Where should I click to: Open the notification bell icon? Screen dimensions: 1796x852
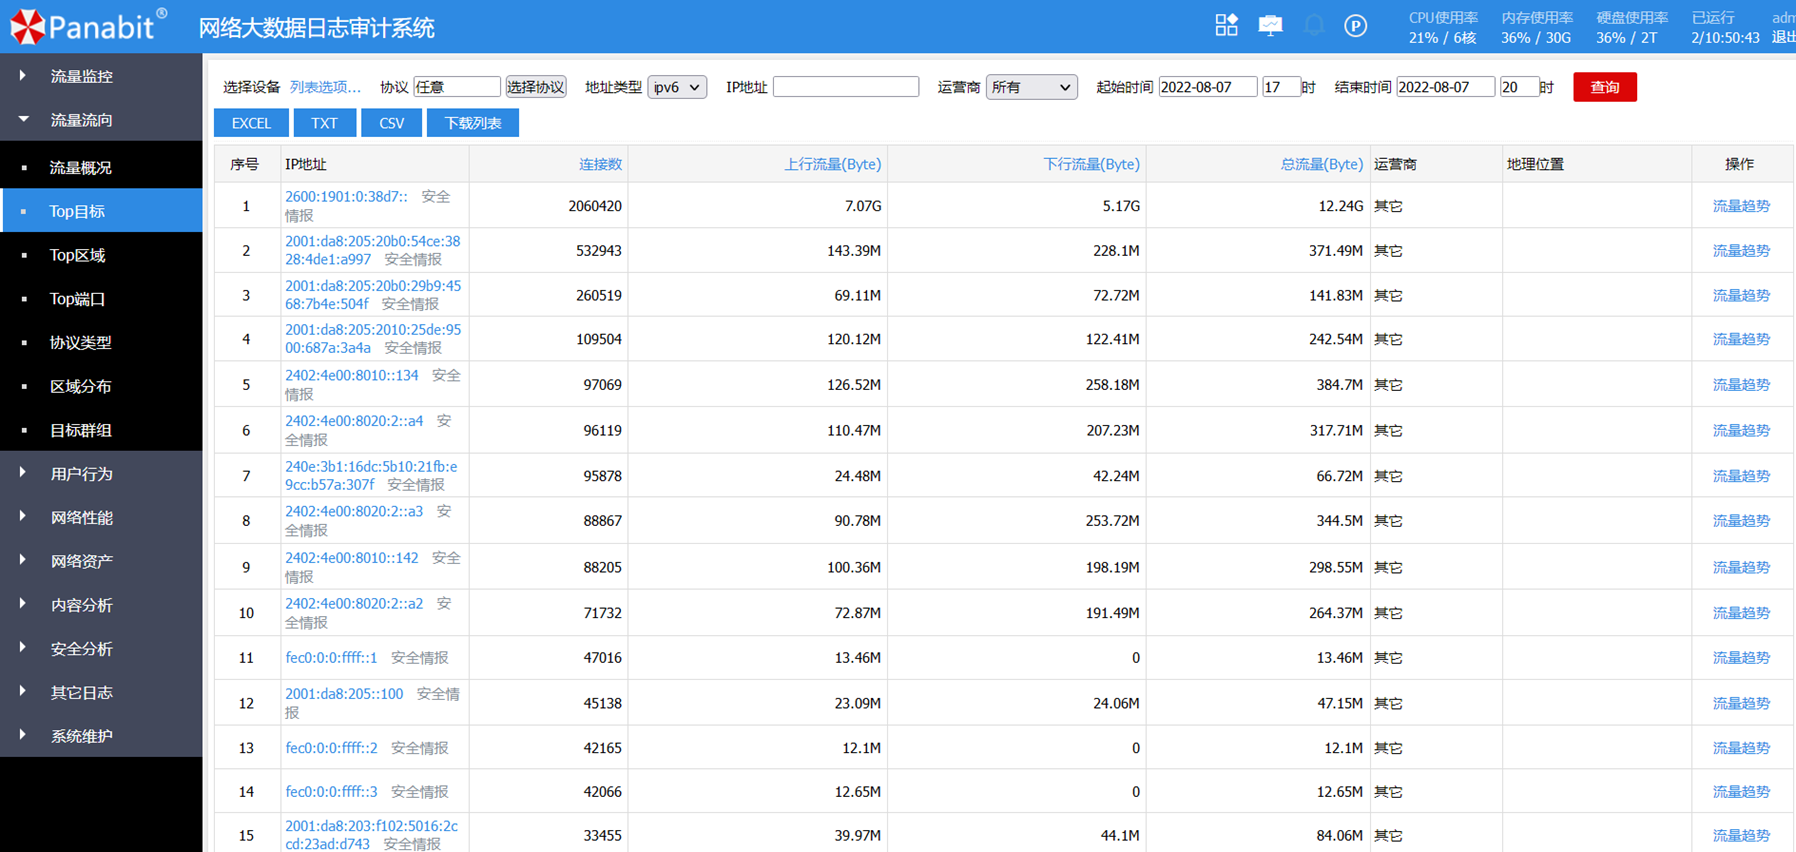1314,26
